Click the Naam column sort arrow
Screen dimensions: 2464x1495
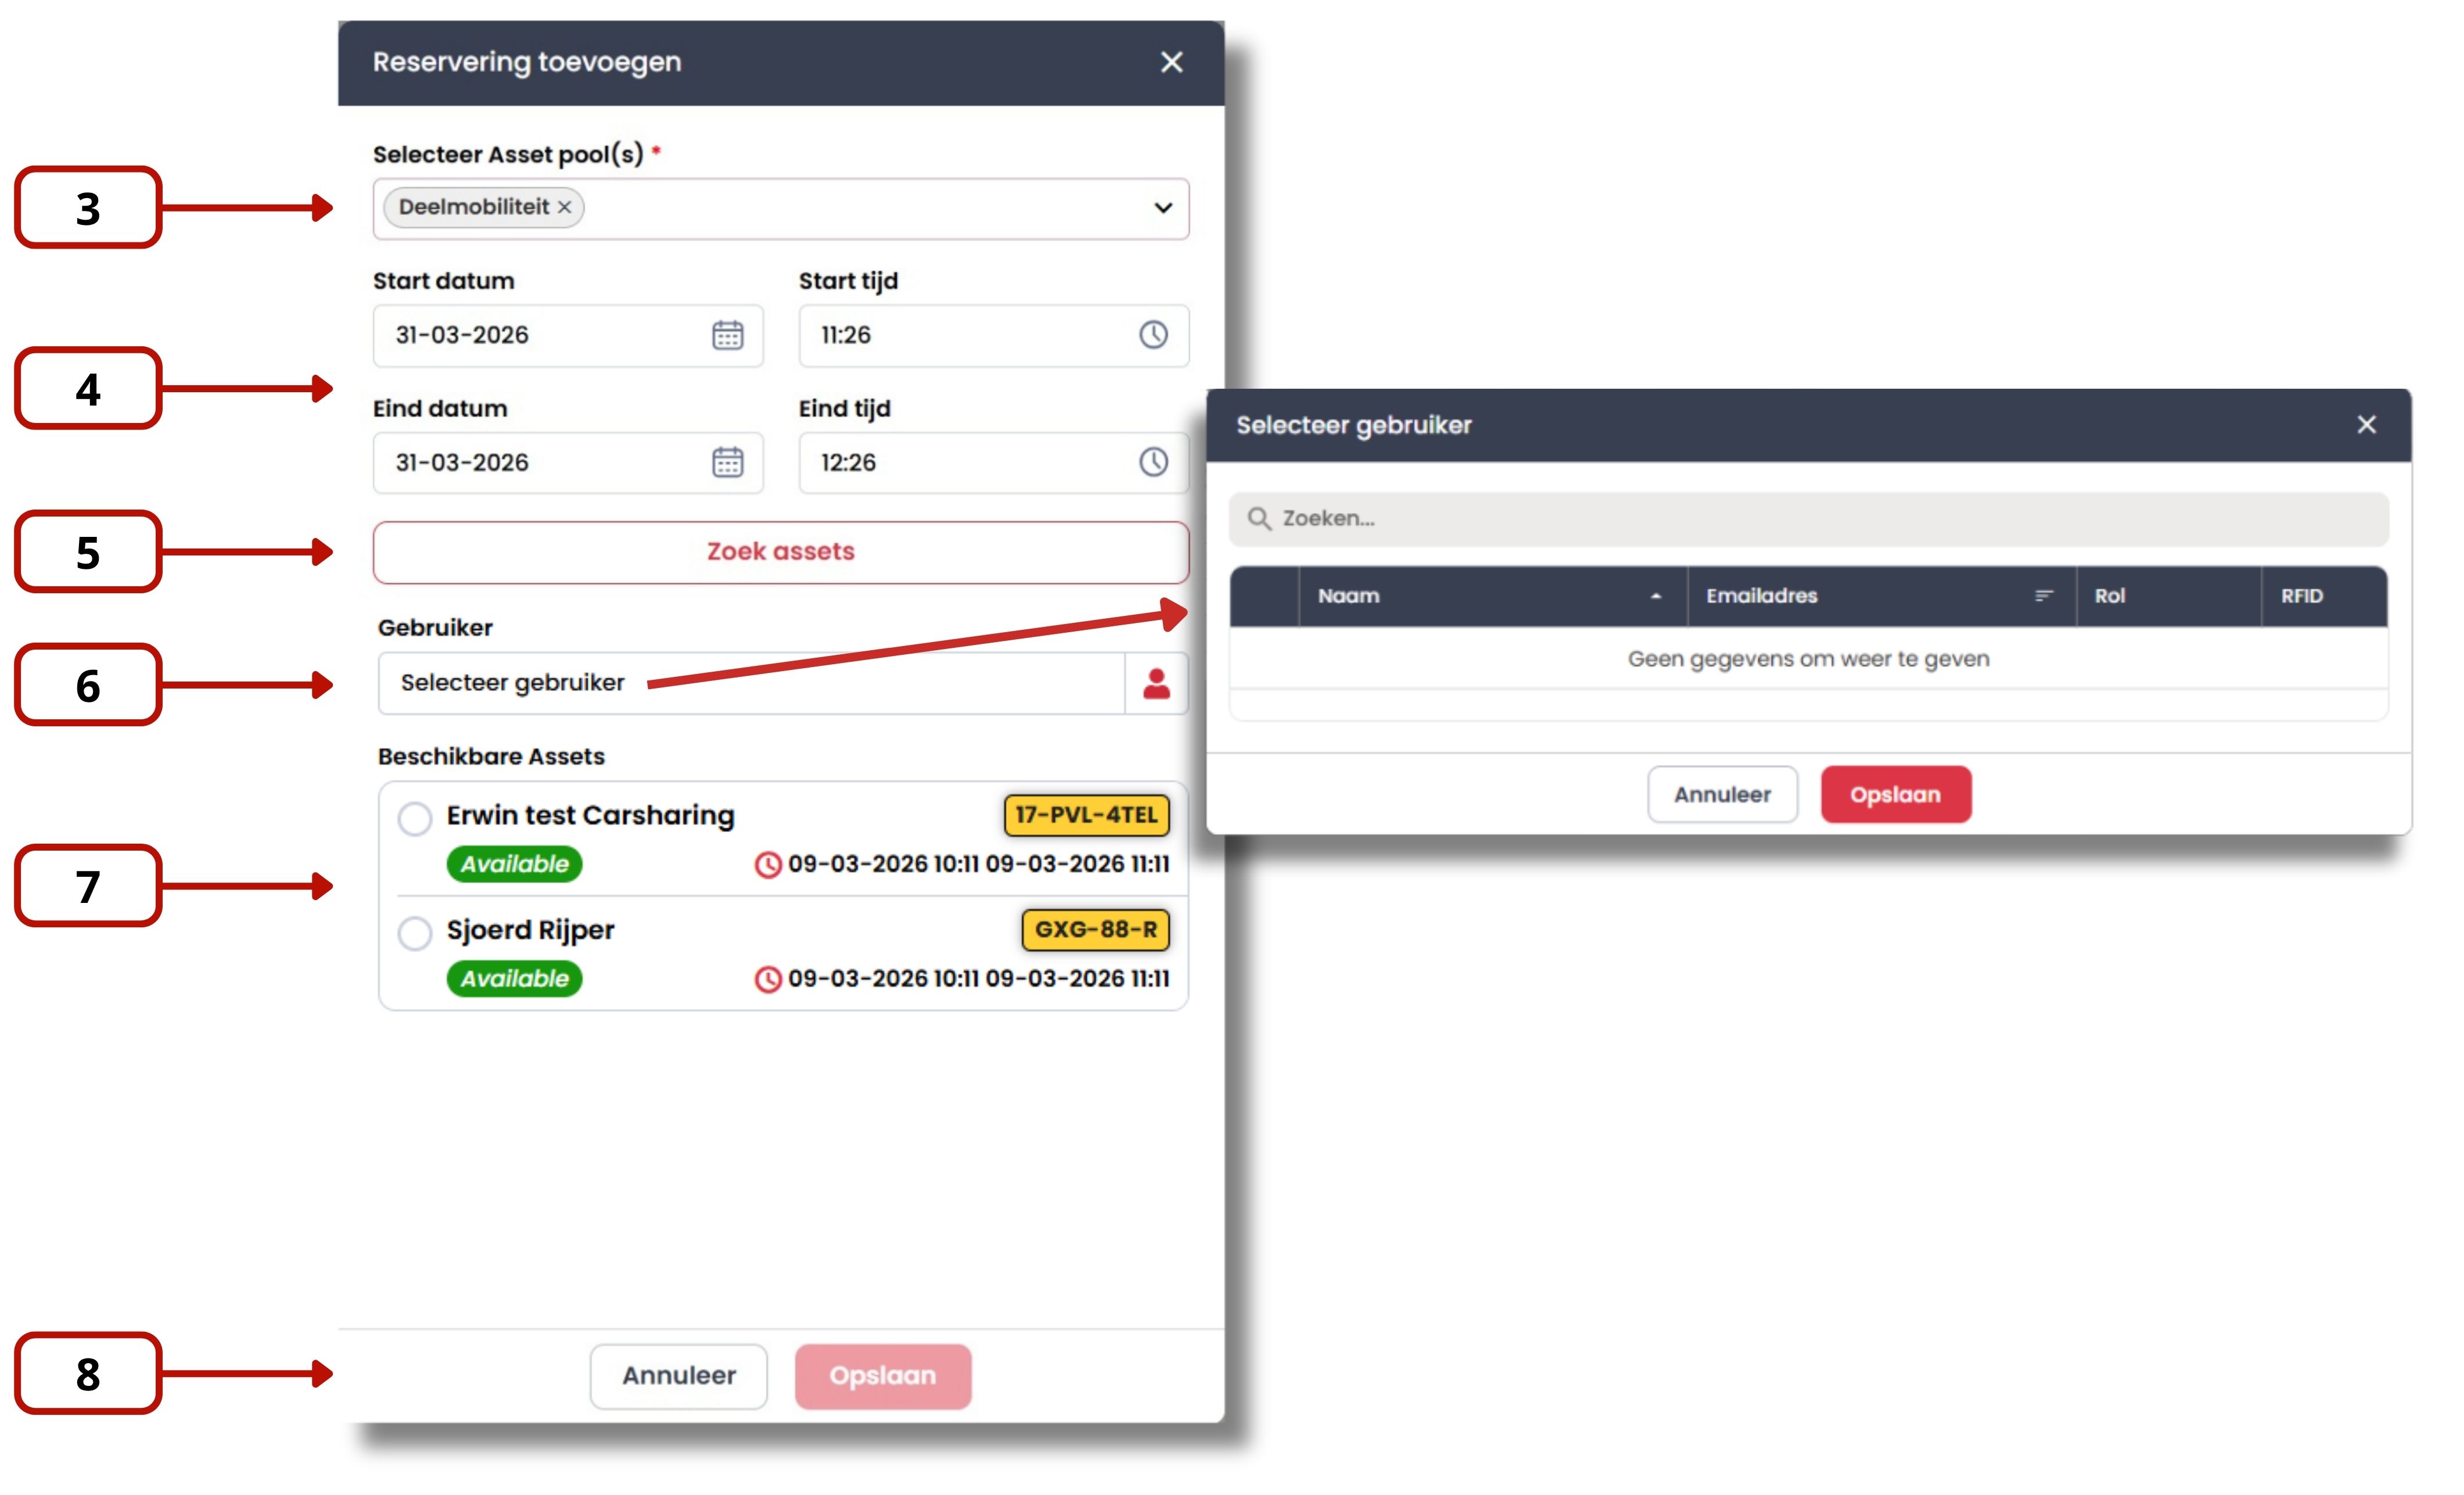coord(1655,596)
